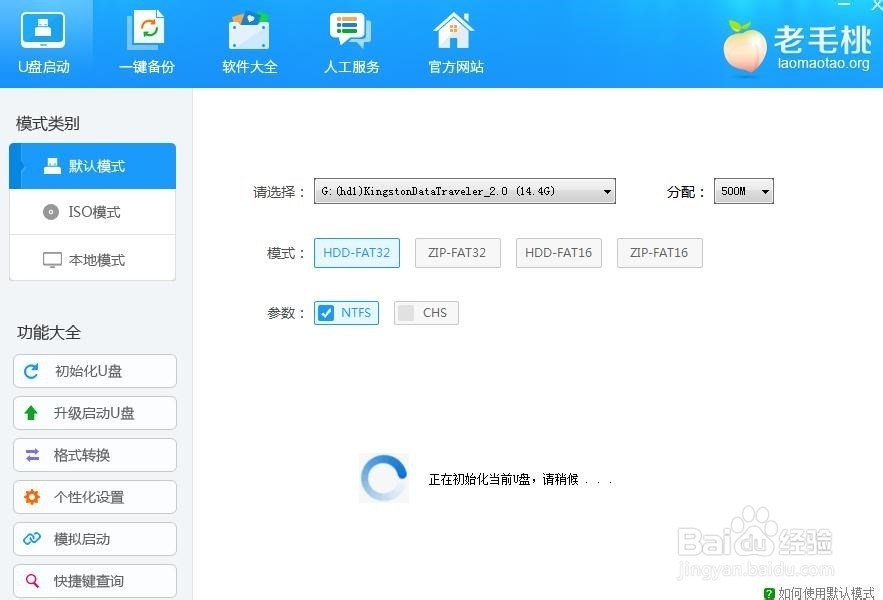Enable the CHS parameter checkbox
The image size is (883, 600).
(x=406, y=313)
